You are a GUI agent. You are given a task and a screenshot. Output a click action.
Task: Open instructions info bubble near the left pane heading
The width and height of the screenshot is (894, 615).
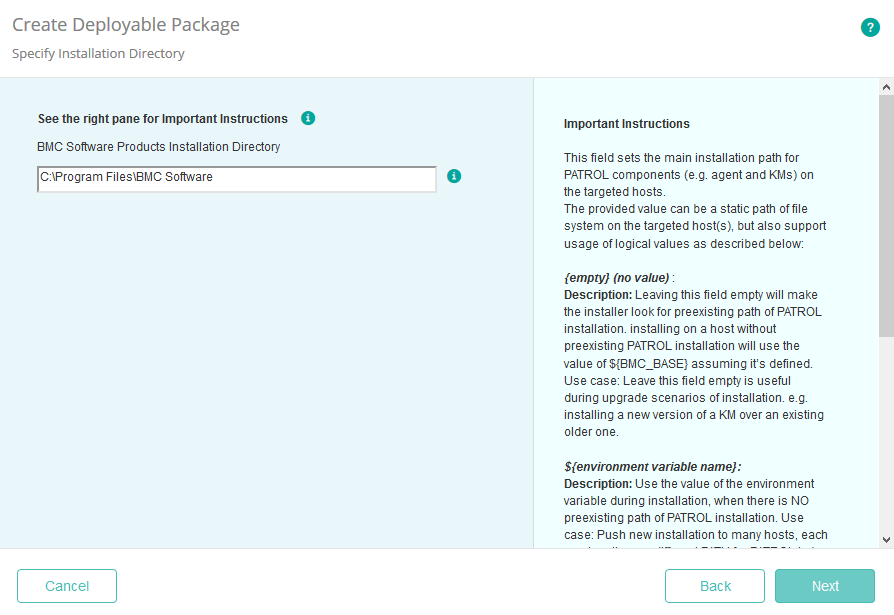[x=308, y=118]
